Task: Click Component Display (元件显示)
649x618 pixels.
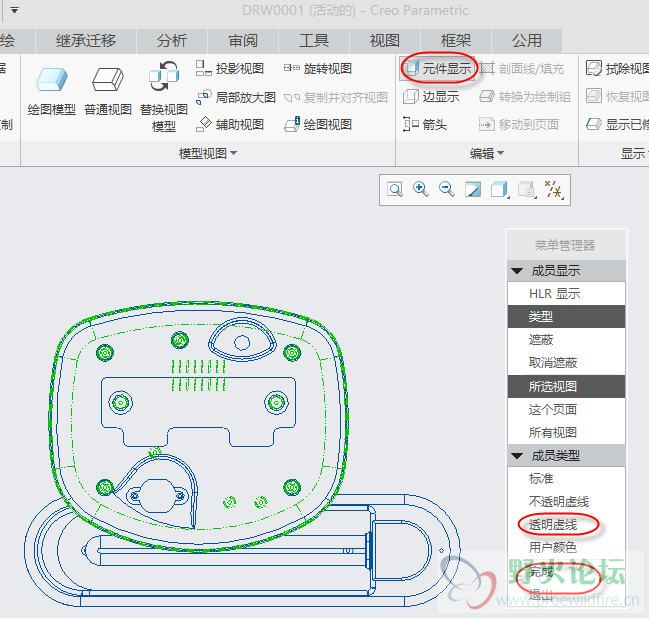Action: pyautogui.click(x=437, y=68)
